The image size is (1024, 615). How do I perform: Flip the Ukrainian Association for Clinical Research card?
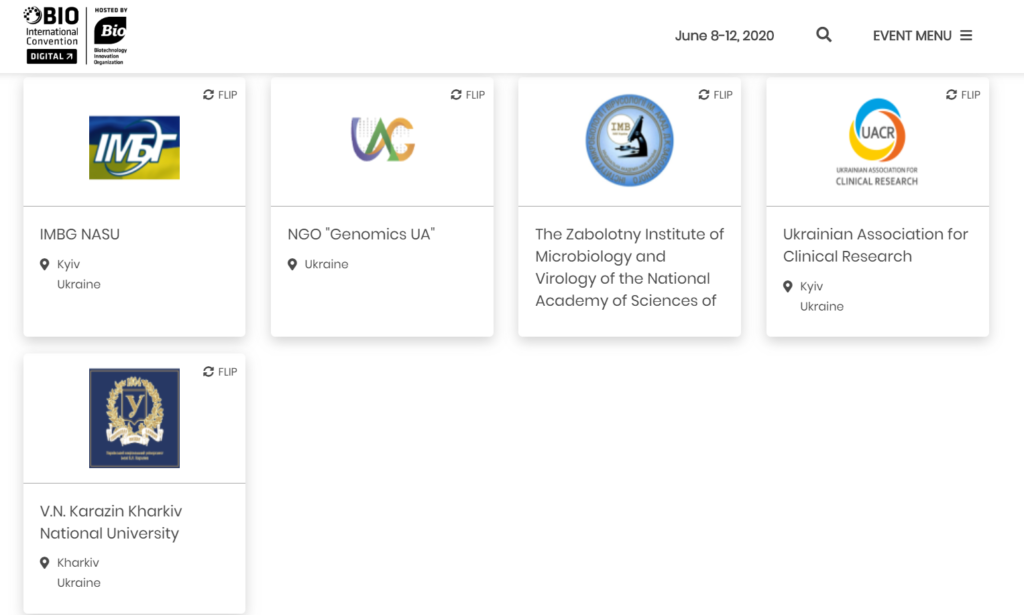coord(963,95)
